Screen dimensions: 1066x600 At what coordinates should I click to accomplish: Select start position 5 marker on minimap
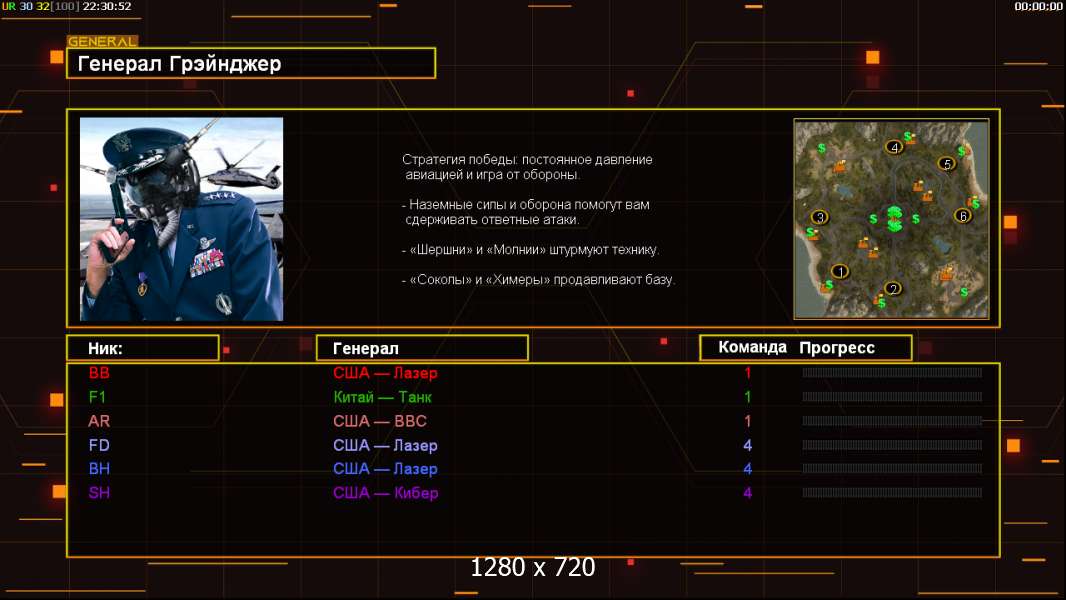(946, 164)
